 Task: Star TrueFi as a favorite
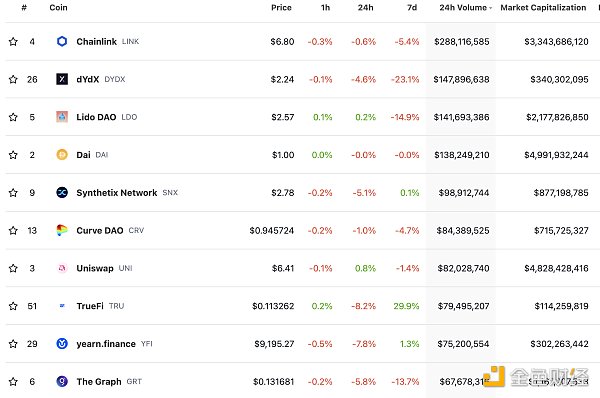coord(13,306)
